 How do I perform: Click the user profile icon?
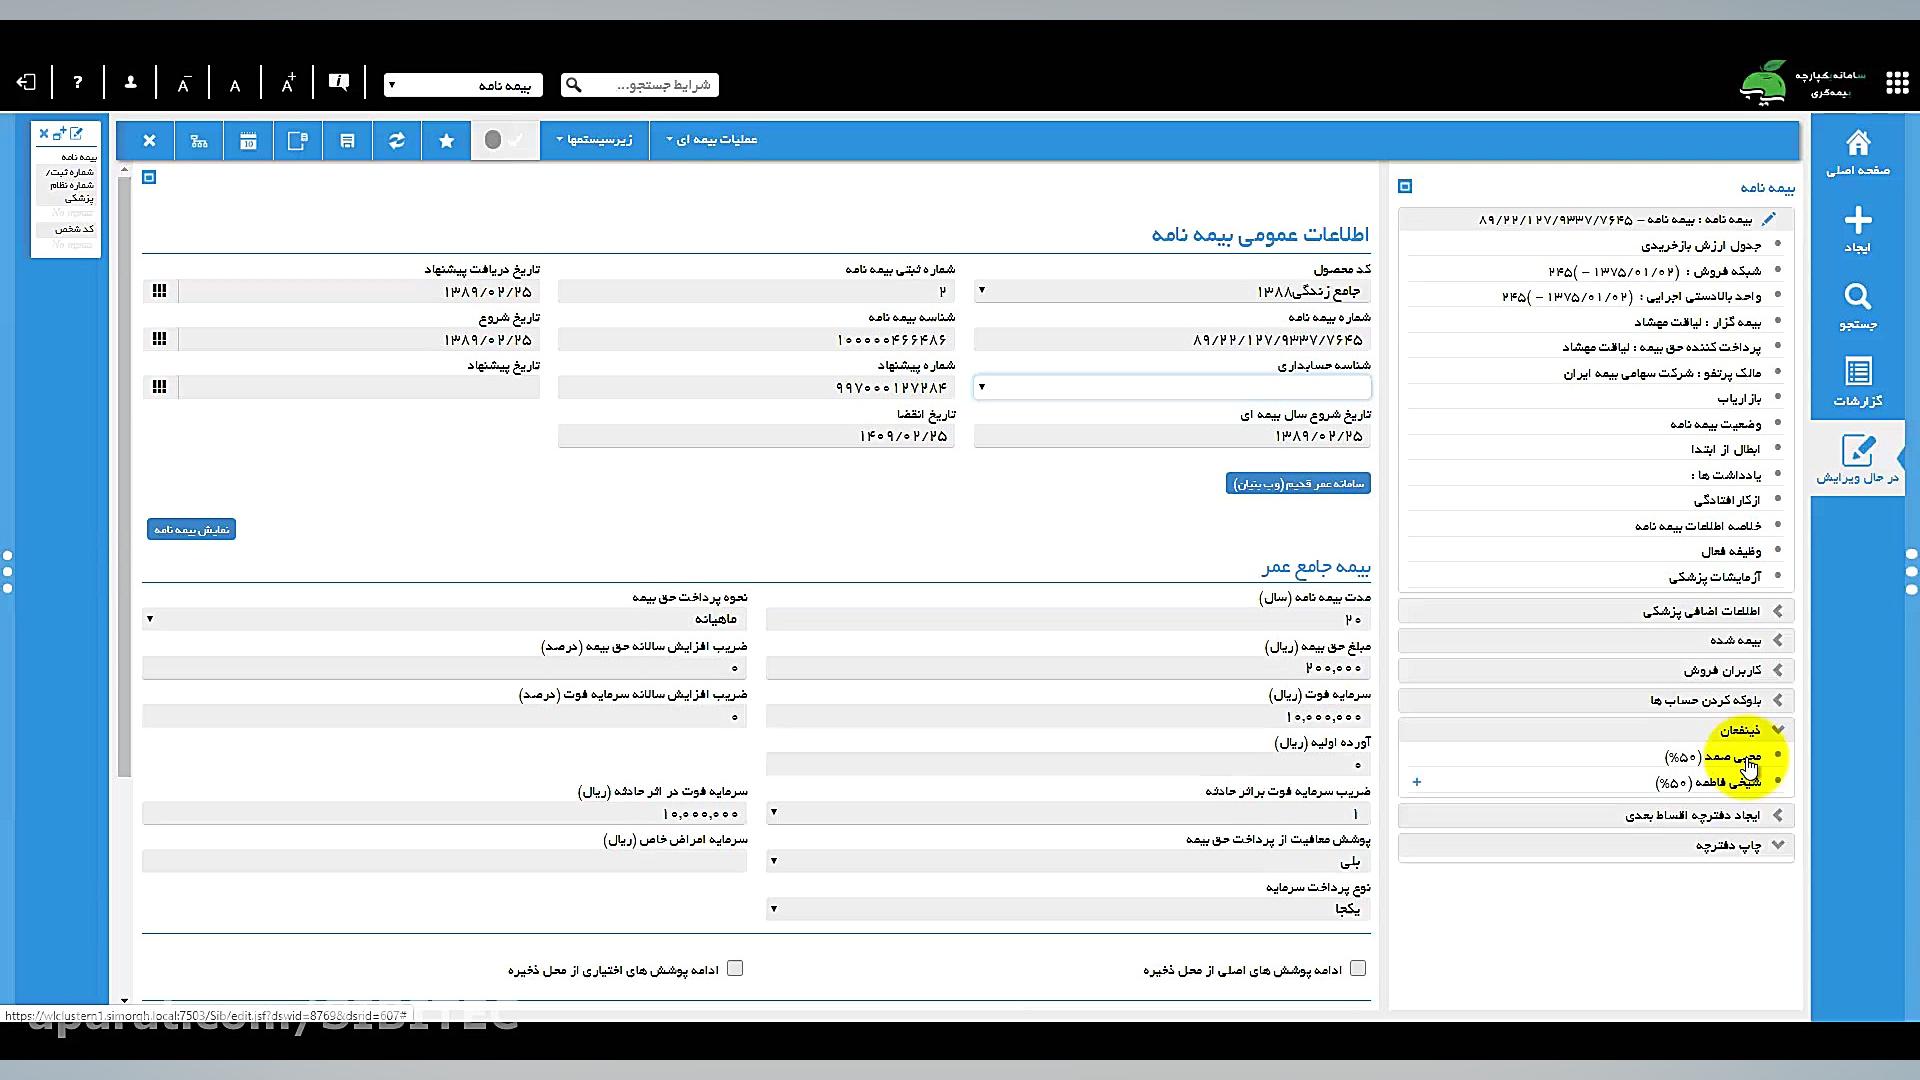pyautogui.click(x=130, y=83)
